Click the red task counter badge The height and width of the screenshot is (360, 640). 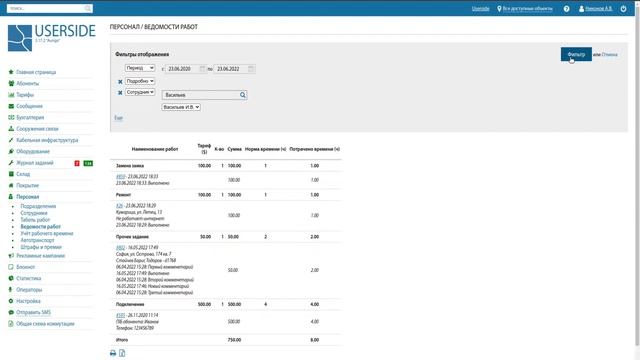click(x=77, y=163)
